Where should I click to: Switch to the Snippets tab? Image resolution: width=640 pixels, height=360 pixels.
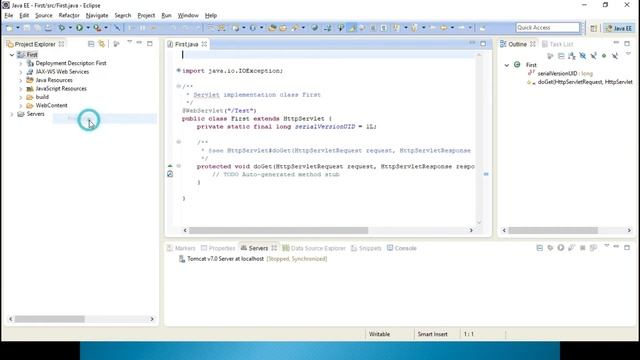point(366,248)
